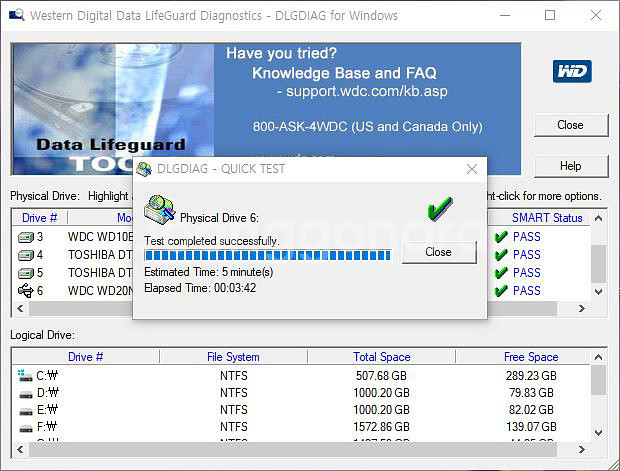Select the WDC WD20N model row text
This screenshot has height=471, width=620.
click(x=100, y=291)
